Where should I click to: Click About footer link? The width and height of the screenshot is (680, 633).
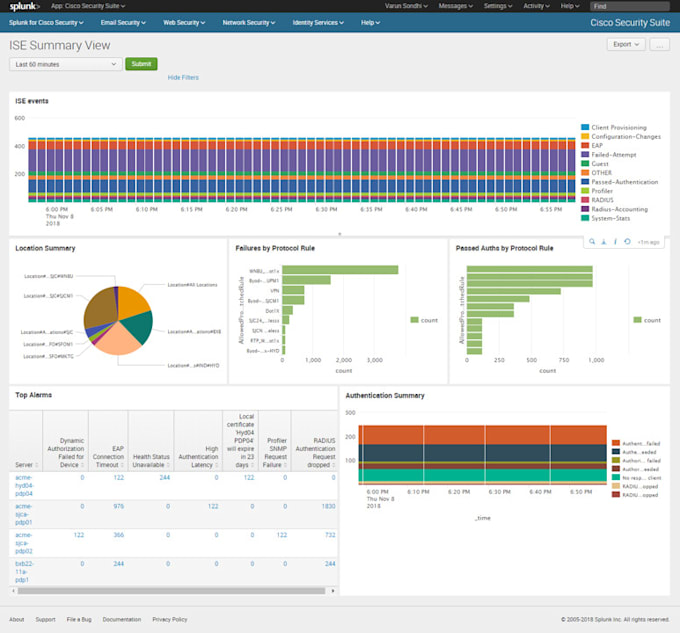[x=16, y=619]
